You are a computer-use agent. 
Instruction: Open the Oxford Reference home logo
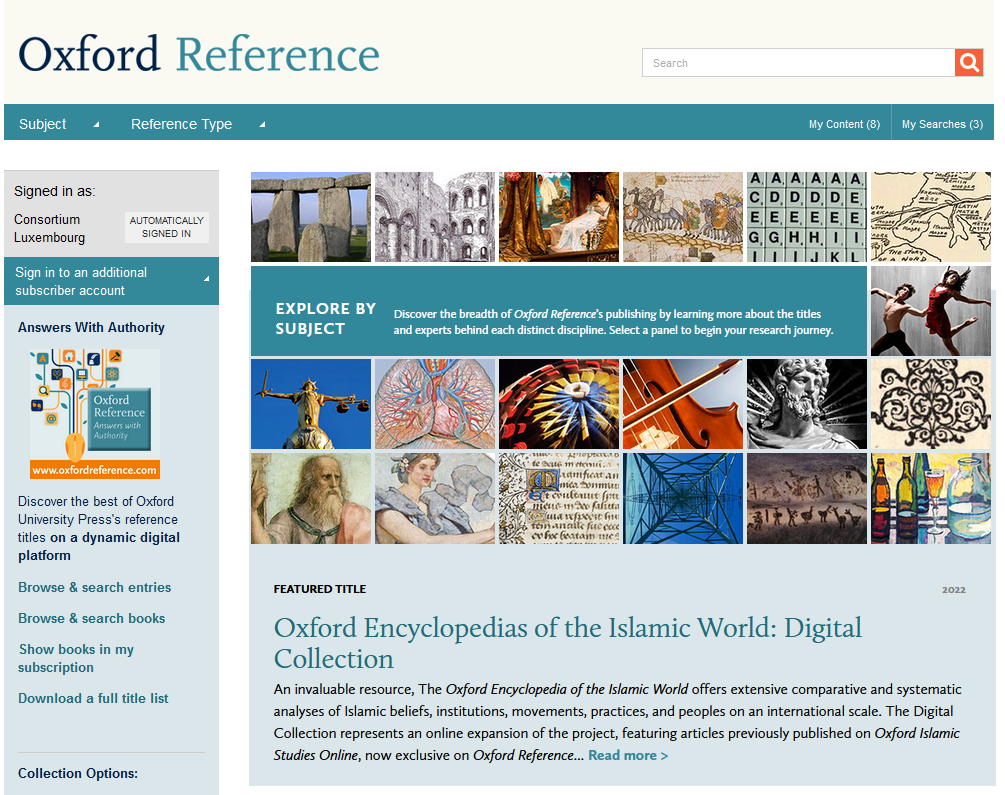pos(199,54)
